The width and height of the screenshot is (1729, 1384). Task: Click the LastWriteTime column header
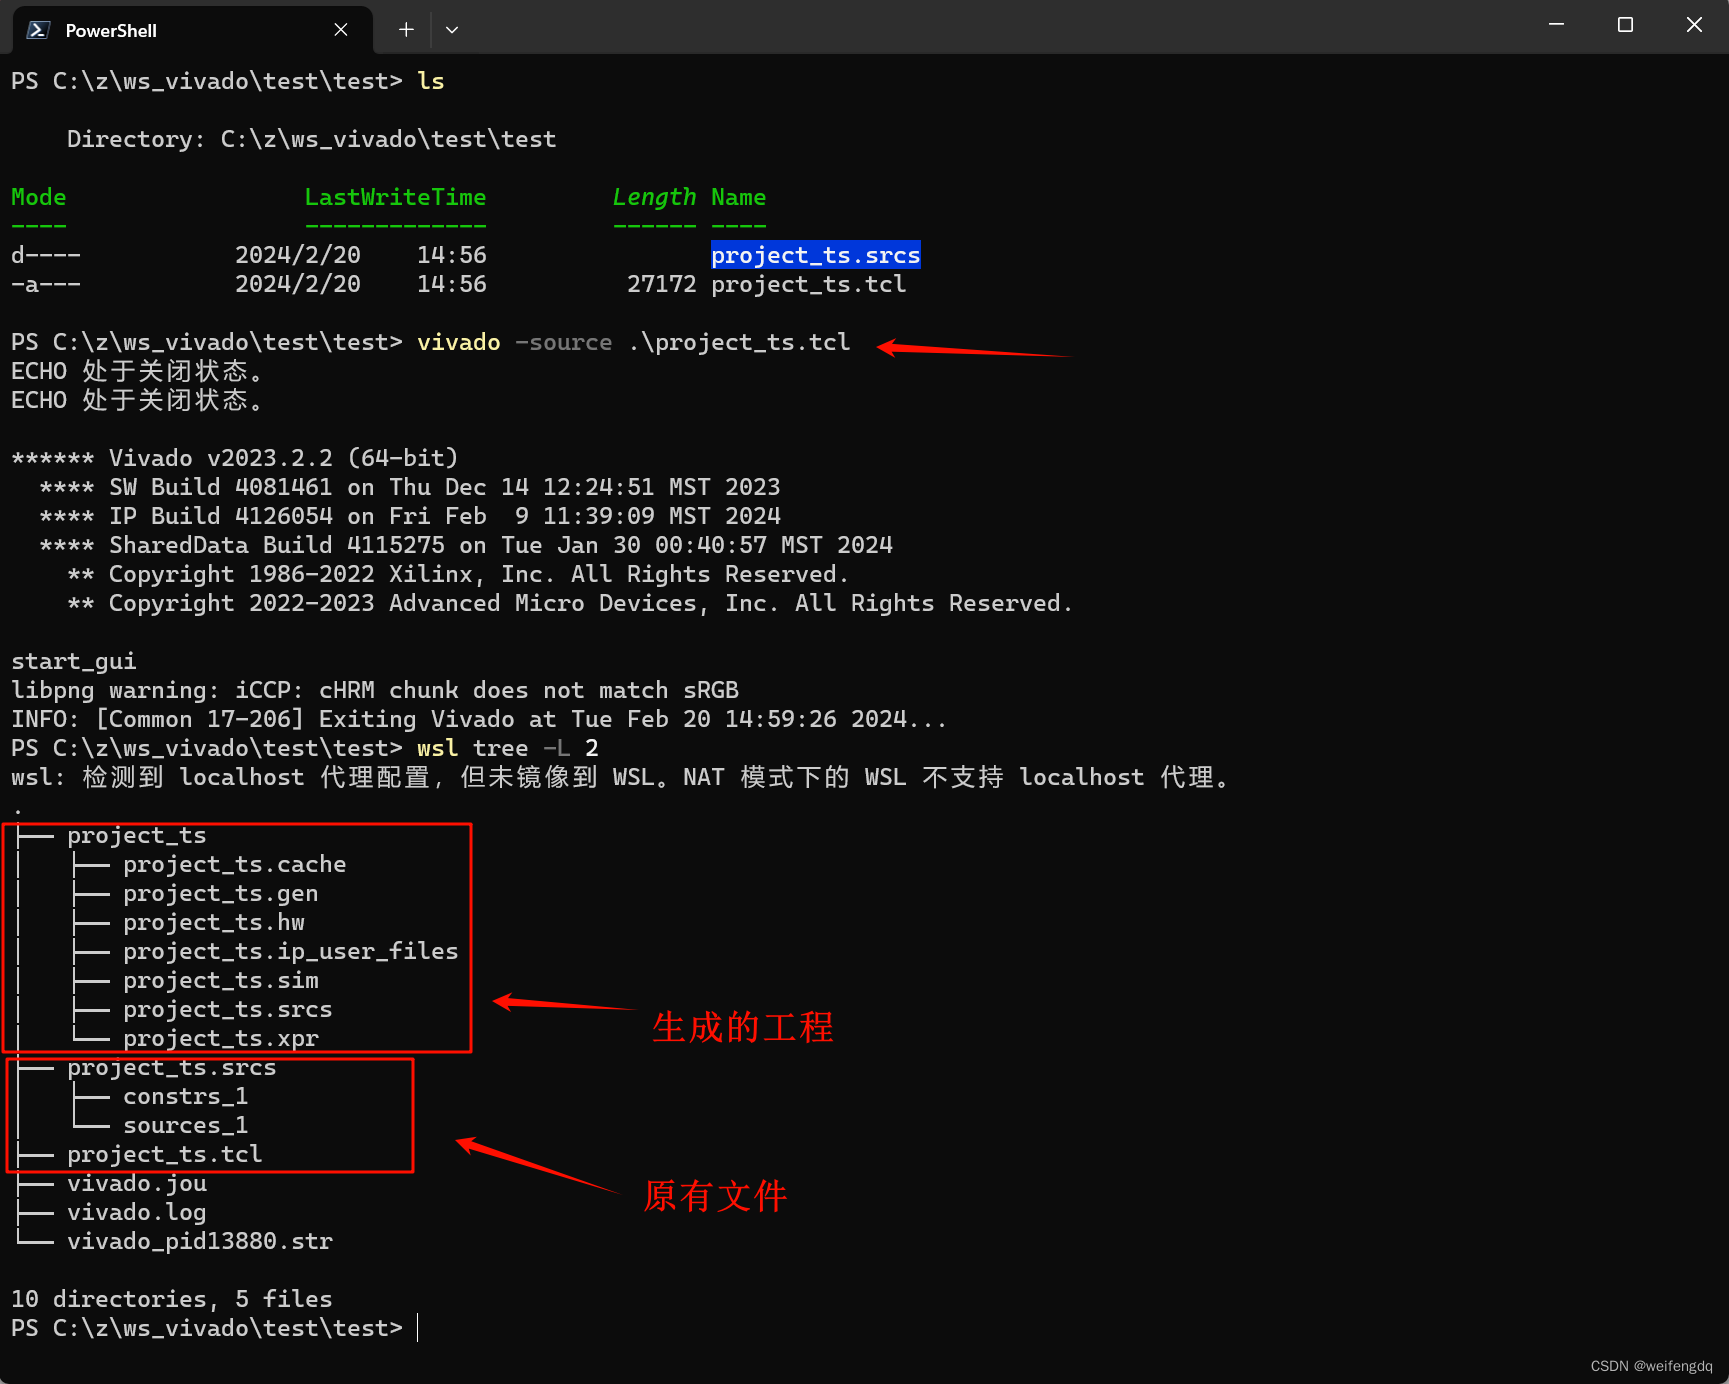(395, 197)
